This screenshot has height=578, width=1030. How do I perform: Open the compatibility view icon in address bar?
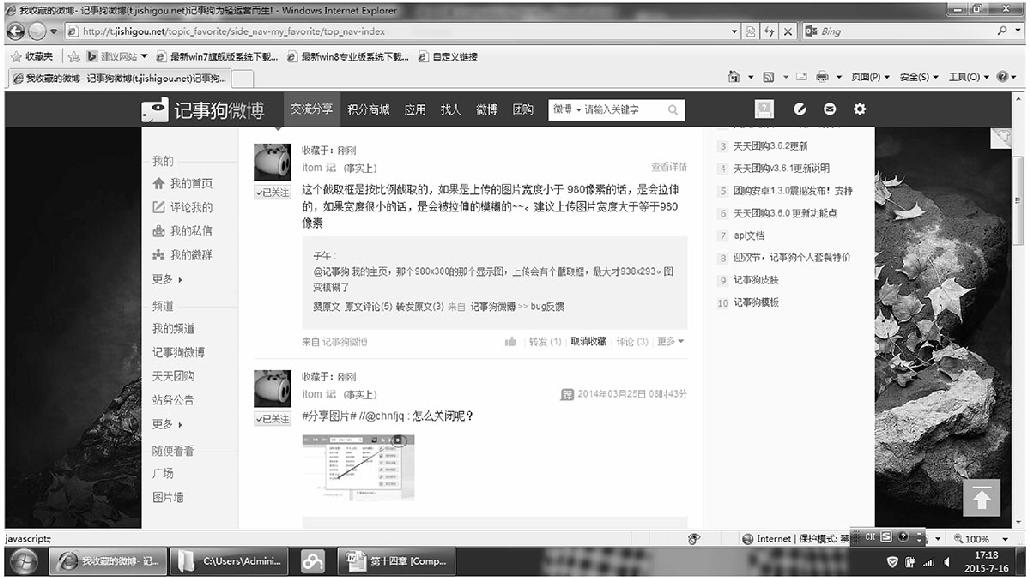pyautogui.click(x=750, y=31)
